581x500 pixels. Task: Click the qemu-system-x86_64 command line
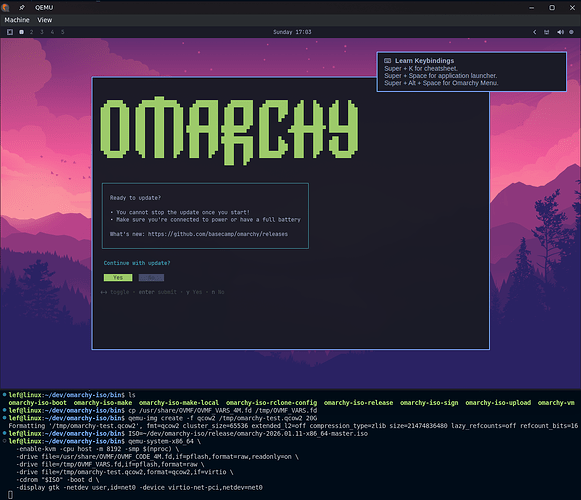(165, 441)
